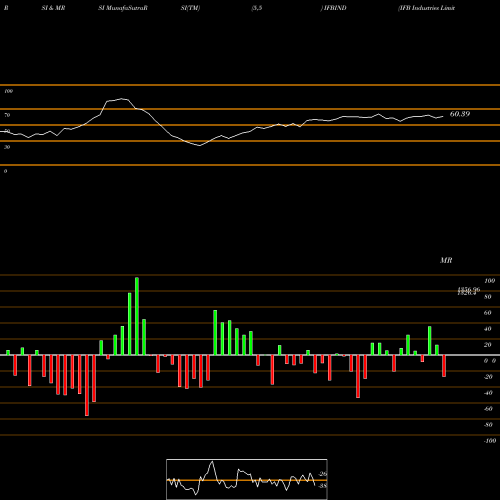500x500 pixels.
Task: Click the 0 label on RSI axis
Action: coord(5,171)
